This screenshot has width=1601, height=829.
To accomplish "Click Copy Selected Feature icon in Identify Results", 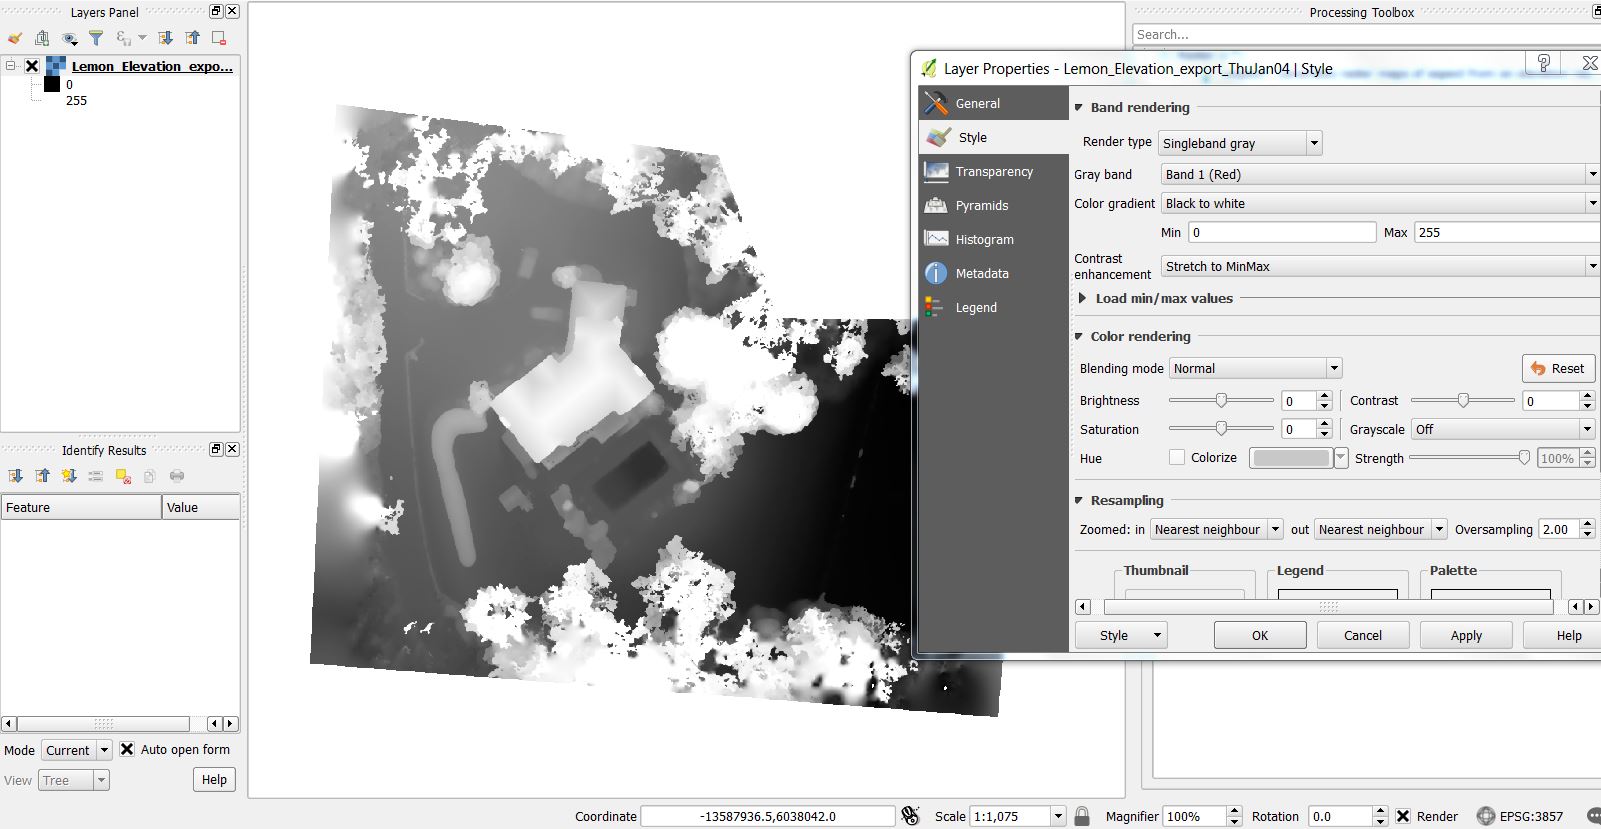I will tap(150, 476).
